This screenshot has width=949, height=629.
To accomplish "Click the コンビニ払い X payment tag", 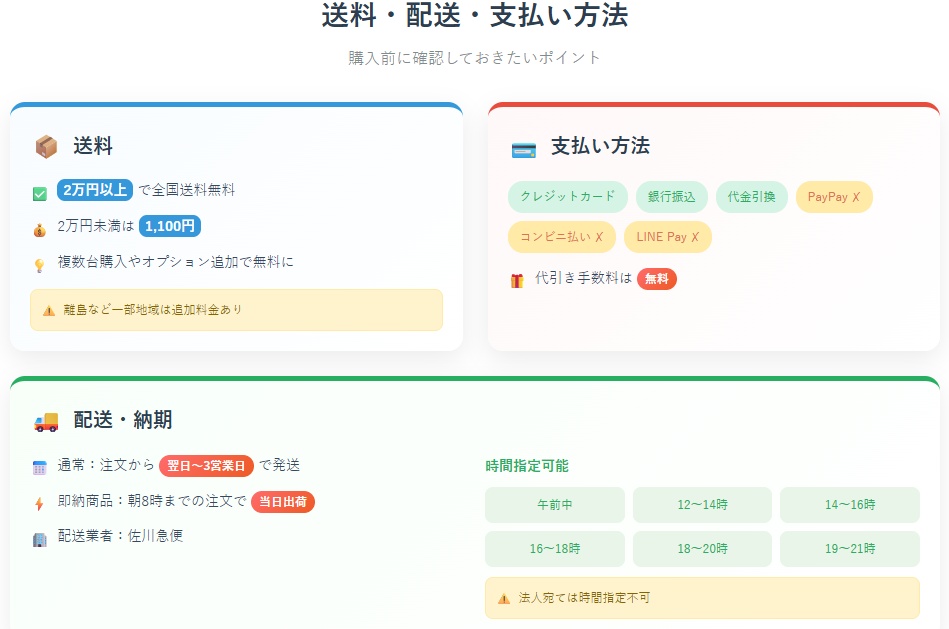I will (562, 237).
